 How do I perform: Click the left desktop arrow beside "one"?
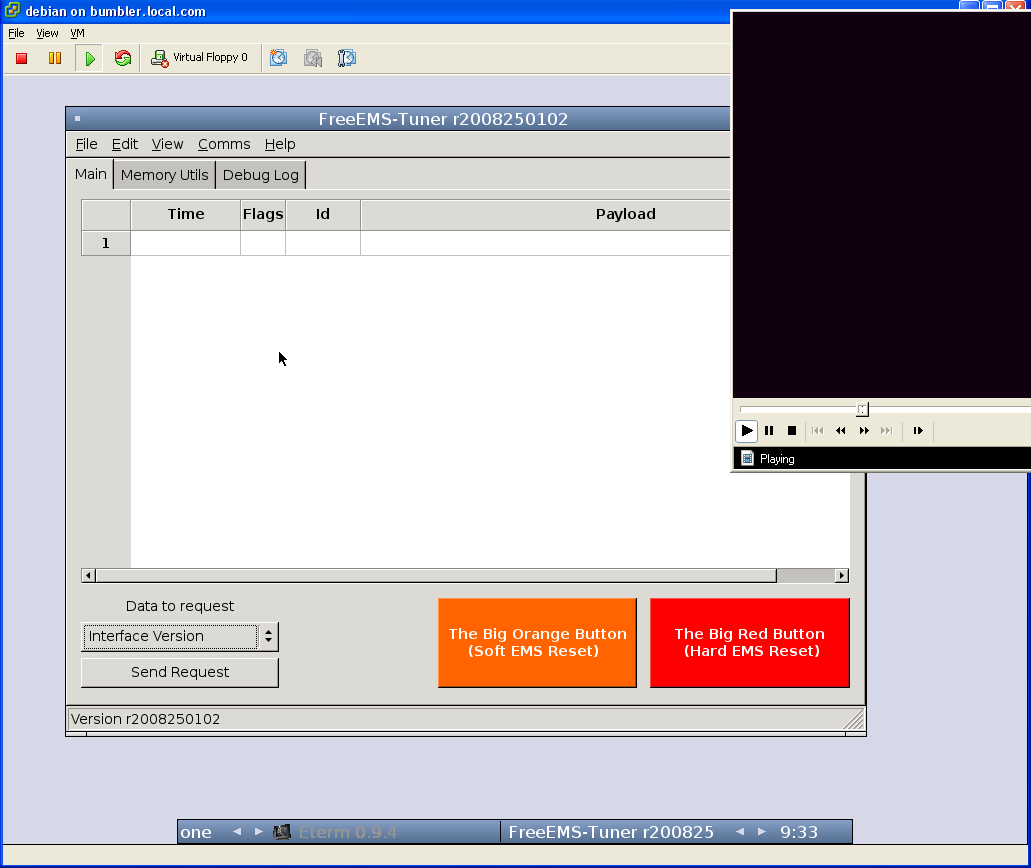(237, 832)
